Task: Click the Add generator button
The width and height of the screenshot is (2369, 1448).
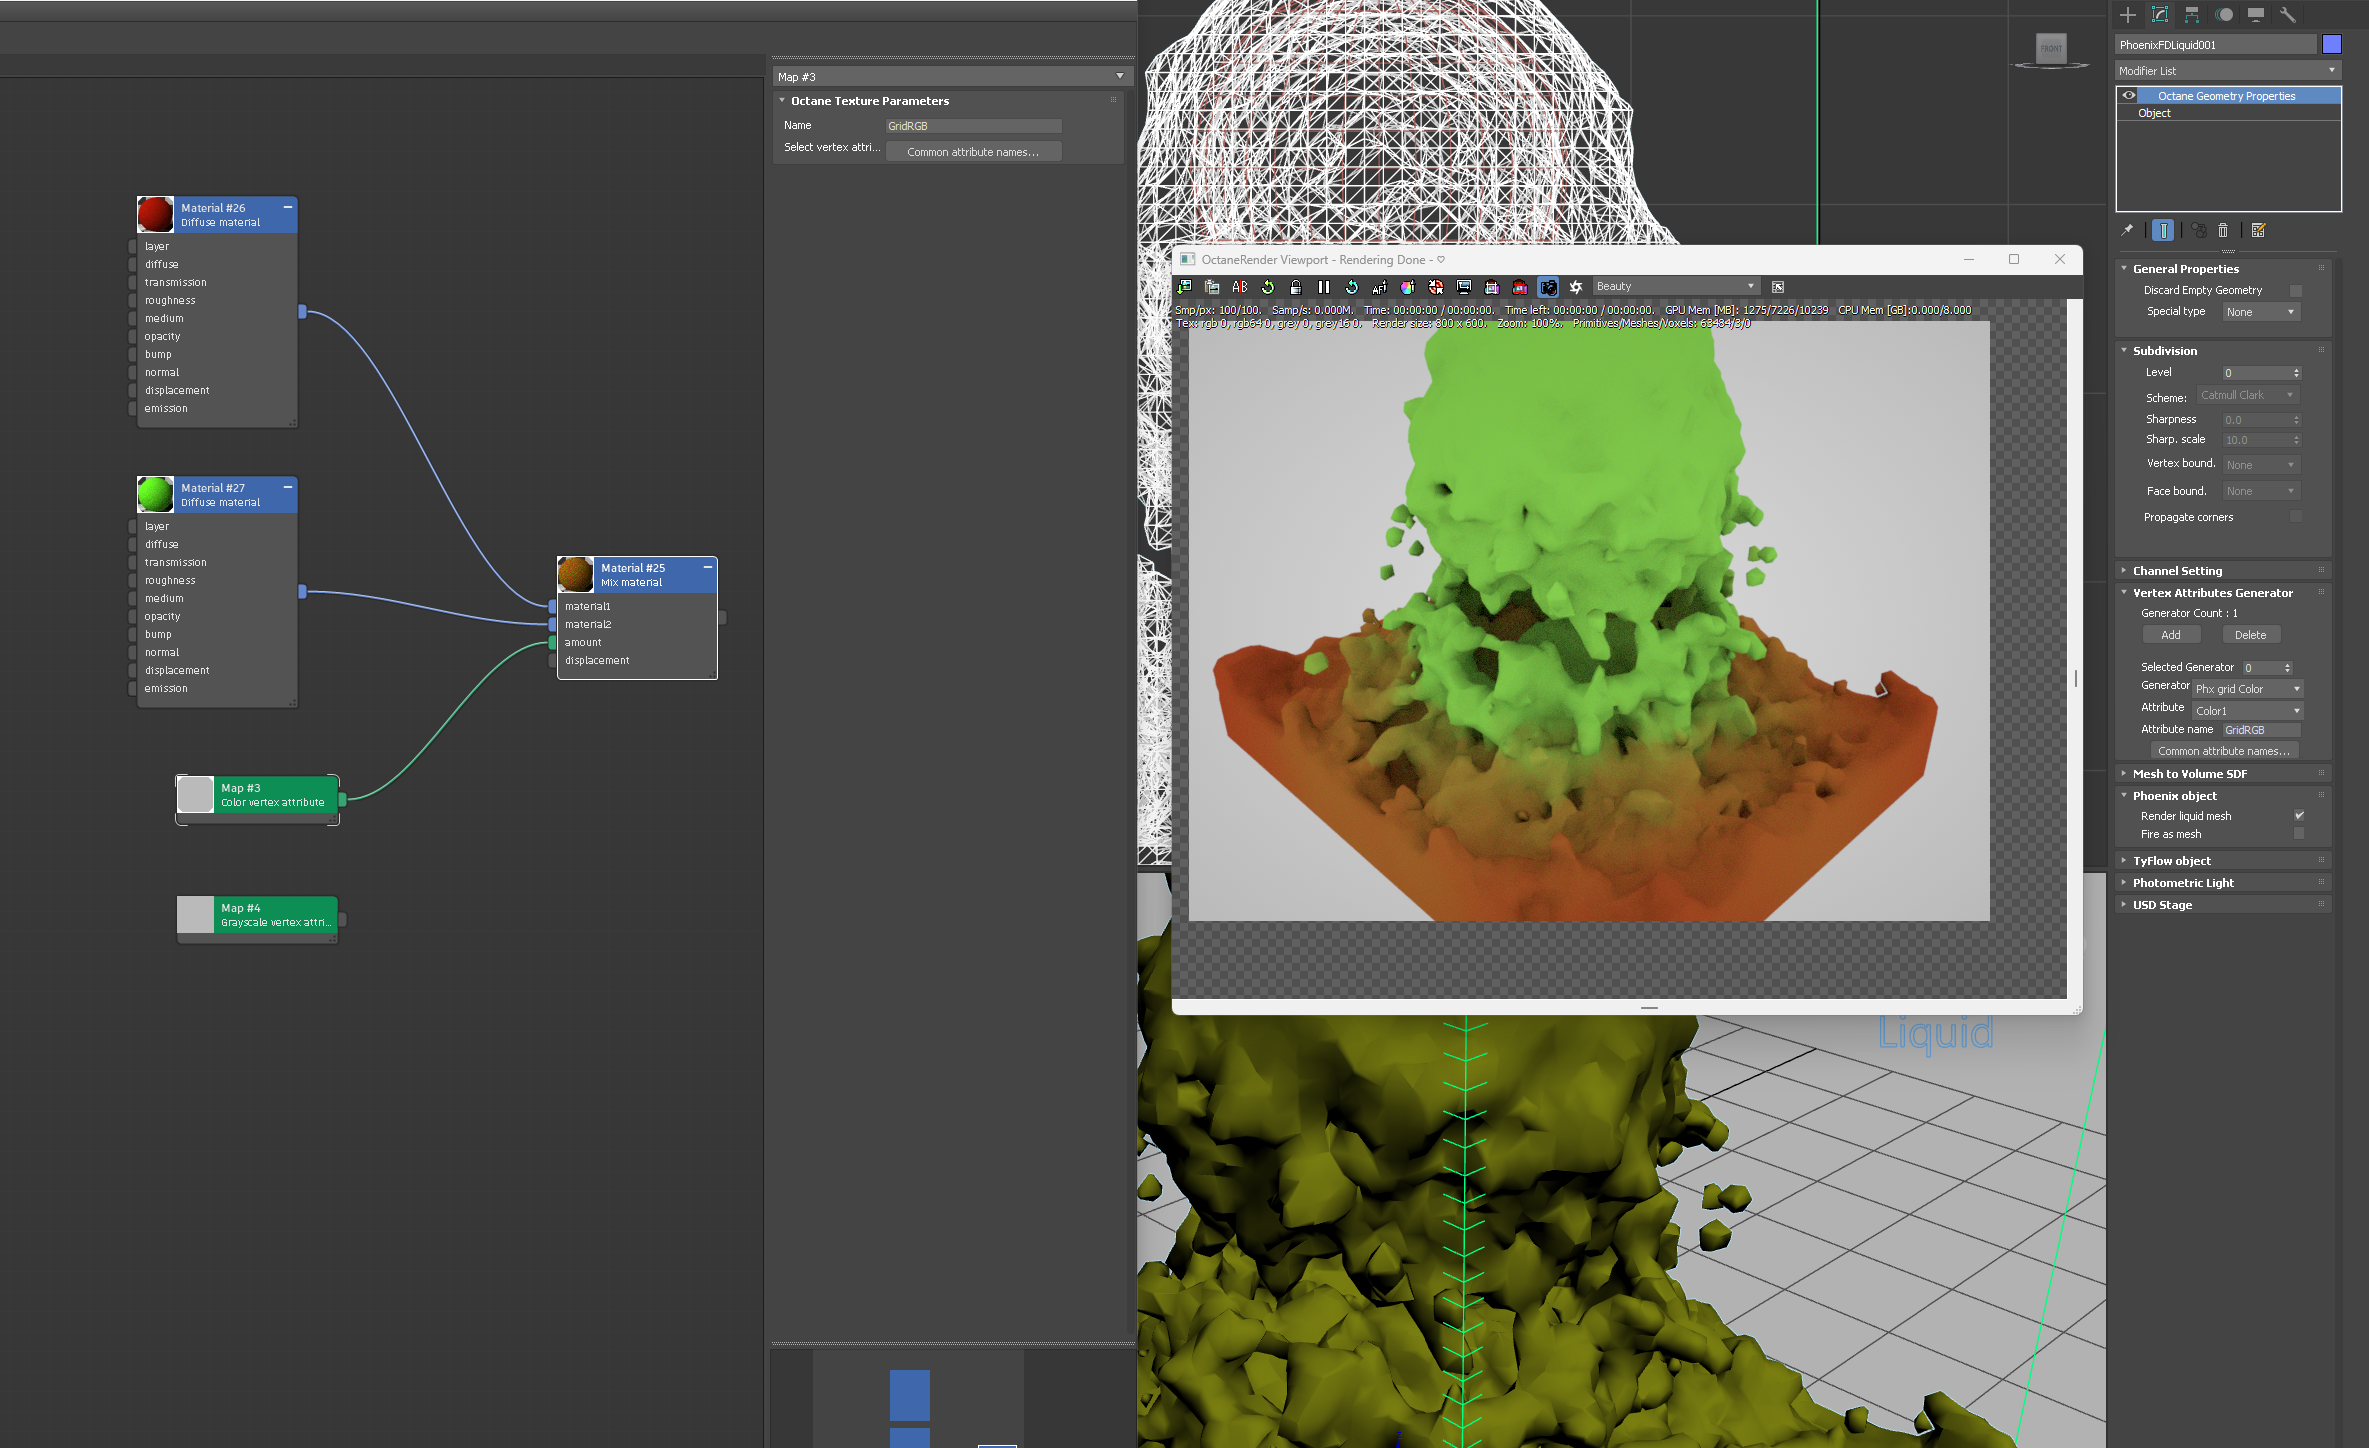Action: tap(2170, 635)
